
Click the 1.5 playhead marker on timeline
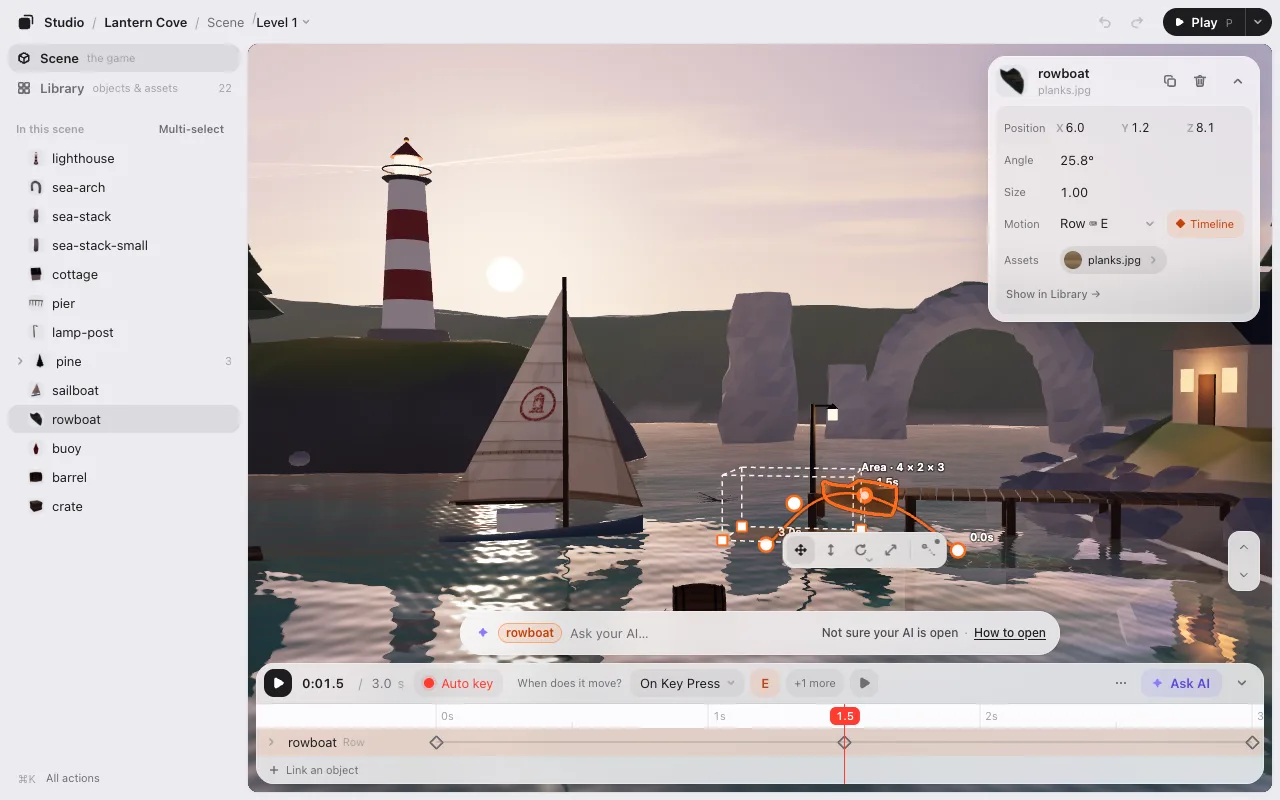click(845, 715)
